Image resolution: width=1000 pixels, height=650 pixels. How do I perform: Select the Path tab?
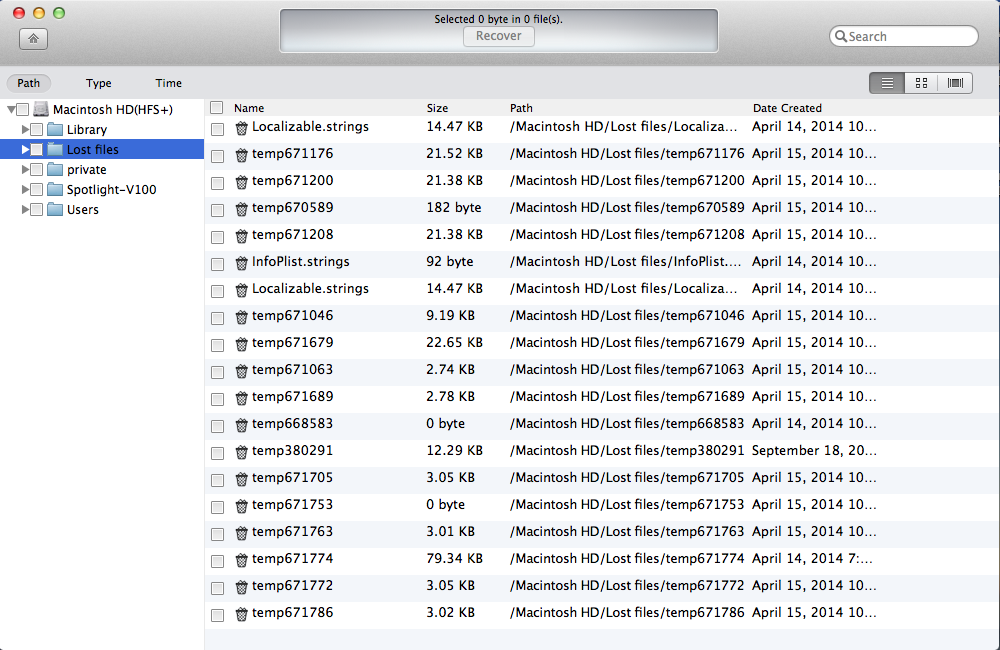pyautogui.click(x=29, y=83)
